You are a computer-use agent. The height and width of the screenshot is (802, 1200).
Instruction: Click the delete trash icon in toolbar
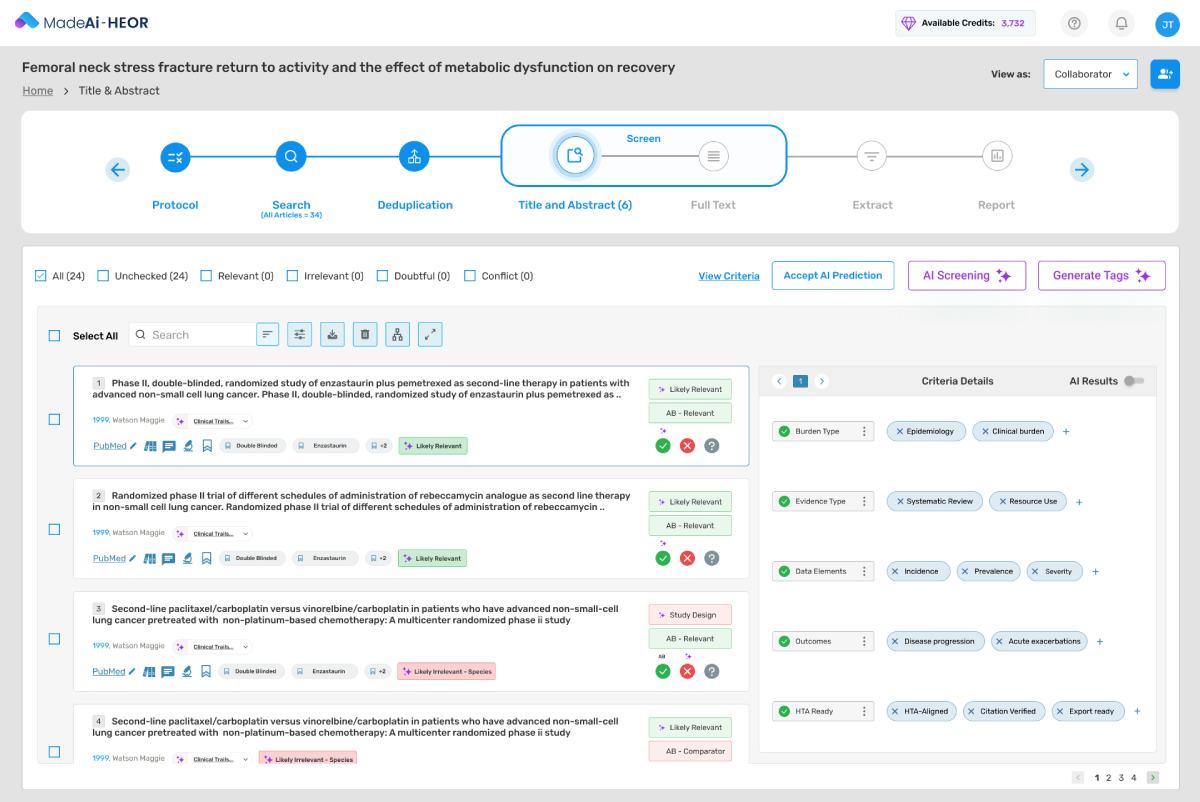pos(365,335)
